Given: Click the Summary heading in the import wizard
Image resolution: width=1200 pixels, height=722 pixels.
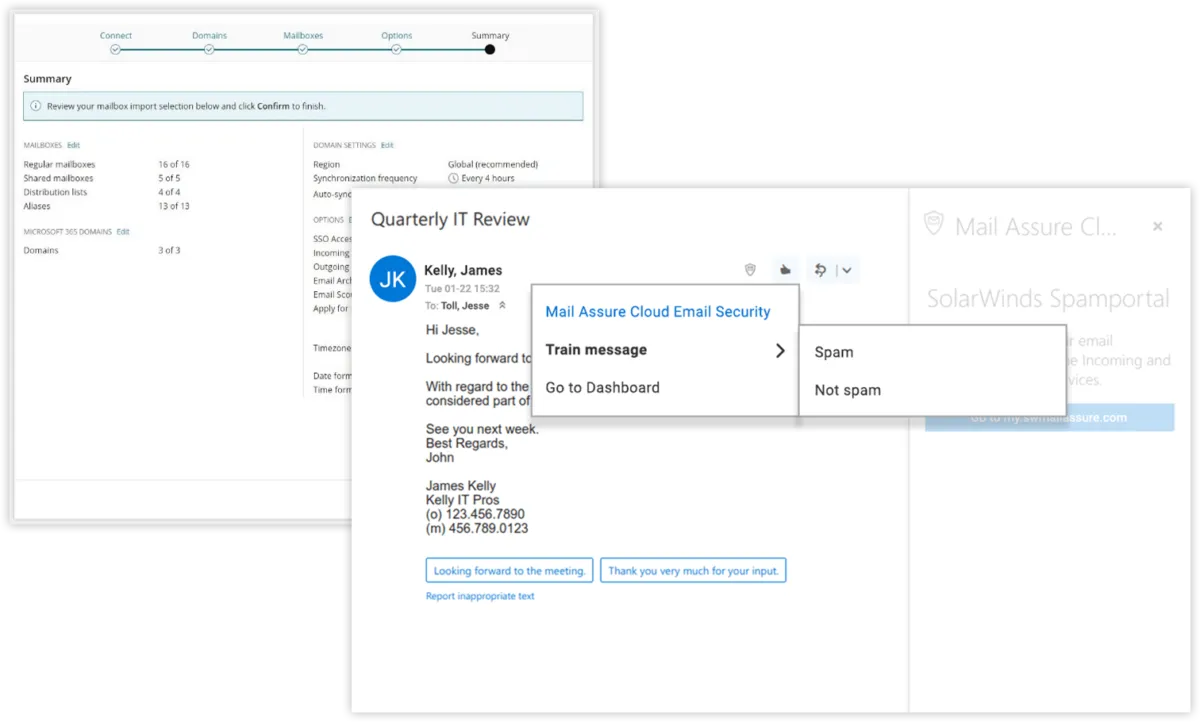Looking at the screenshot, I should coord(48,79).
